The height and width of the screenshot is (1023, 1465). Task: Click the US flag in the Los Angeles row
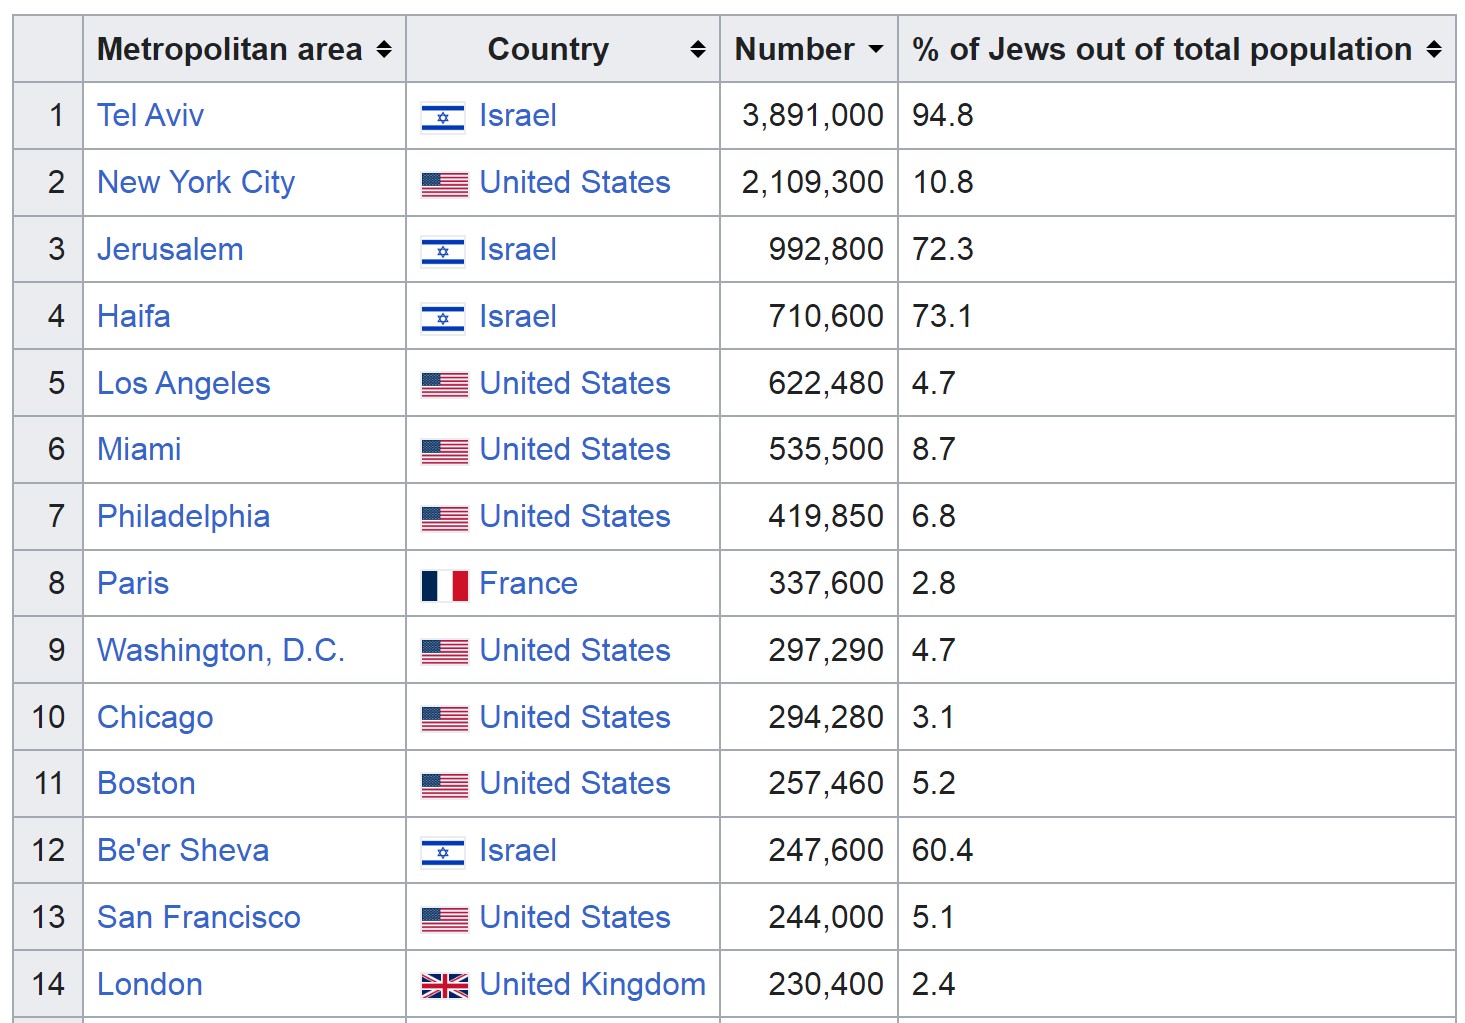coord(444,385)
